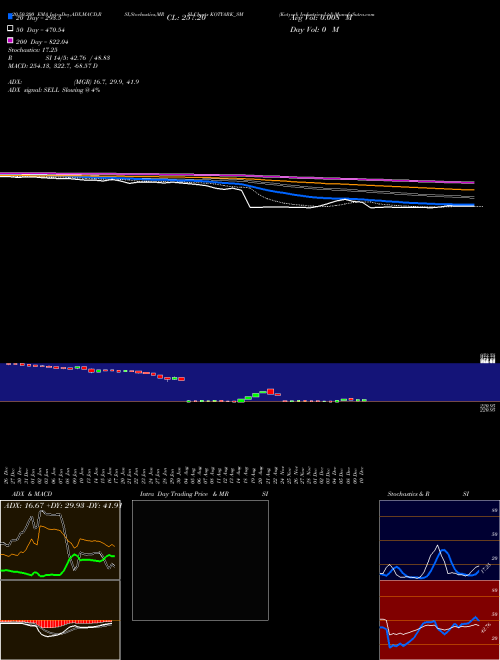This screenshot has width=500, height=660.
Task: Click the magenta 200 Day legend swatch
Action: [x=10, y=40]
